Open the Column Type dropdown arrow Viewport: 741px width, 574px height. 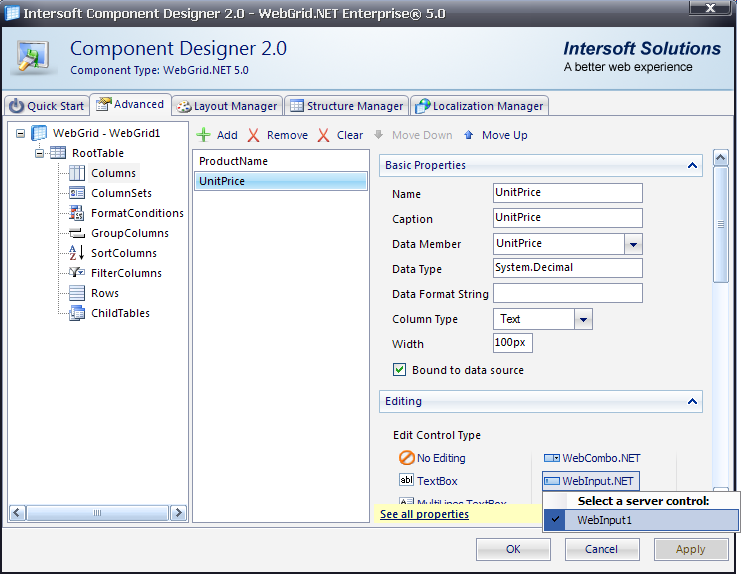pyautogui.click(x=584, y=319)
